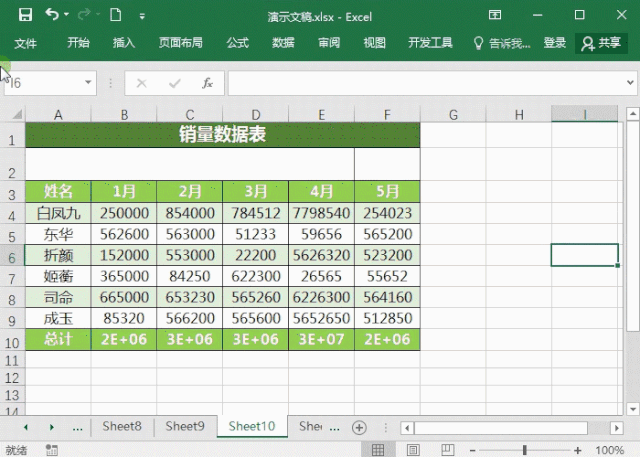Click the 告诉我 lightbulb search box
Screen dimensions: 640x457
(x=502, y=43)
